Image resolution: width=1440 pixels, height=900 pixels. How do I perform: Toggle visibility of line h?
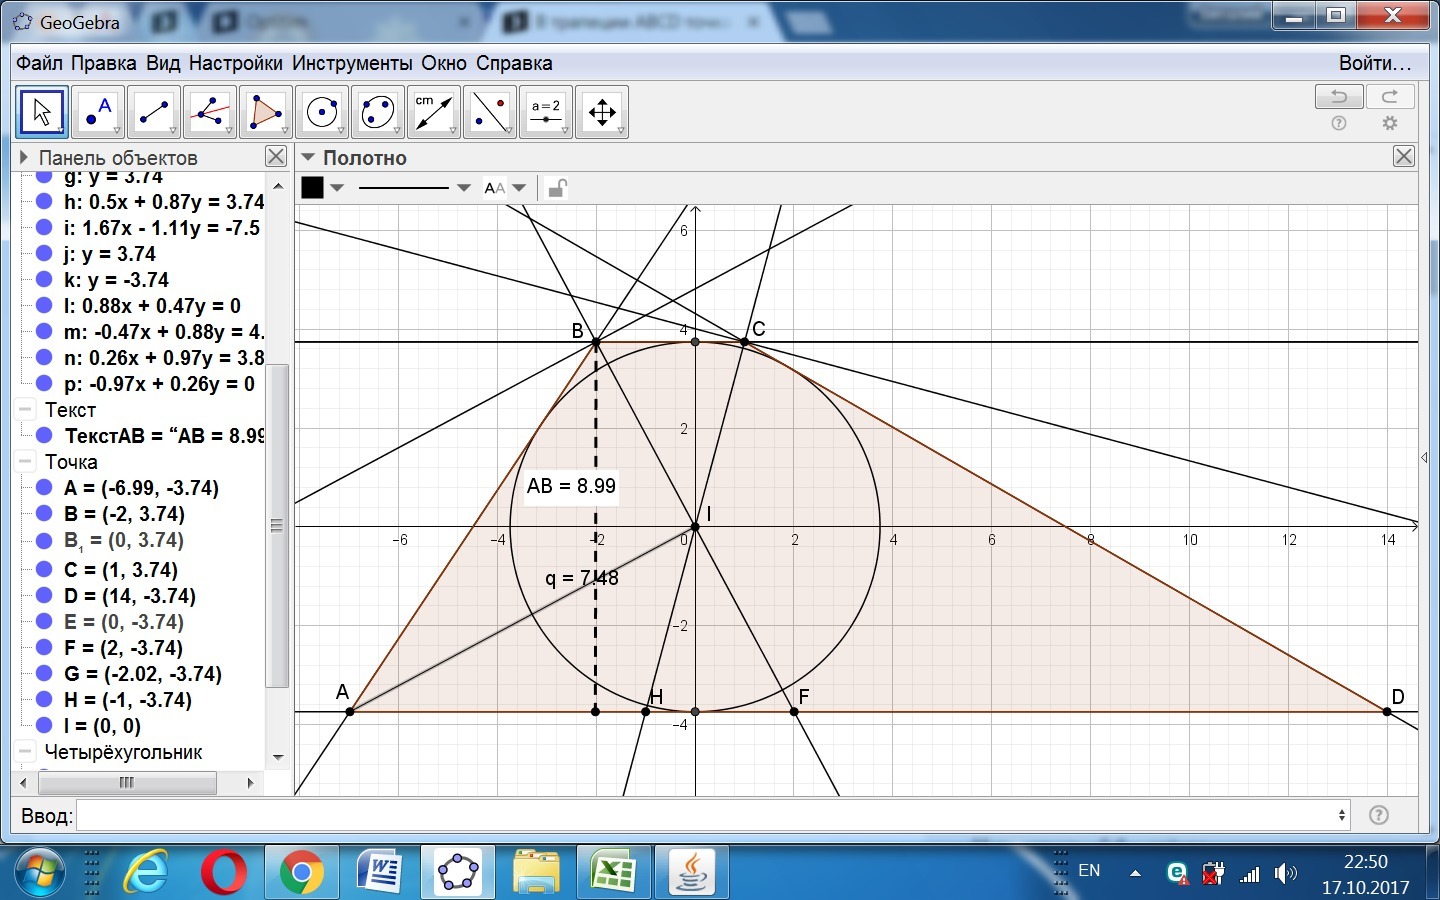tap(44, 202)
